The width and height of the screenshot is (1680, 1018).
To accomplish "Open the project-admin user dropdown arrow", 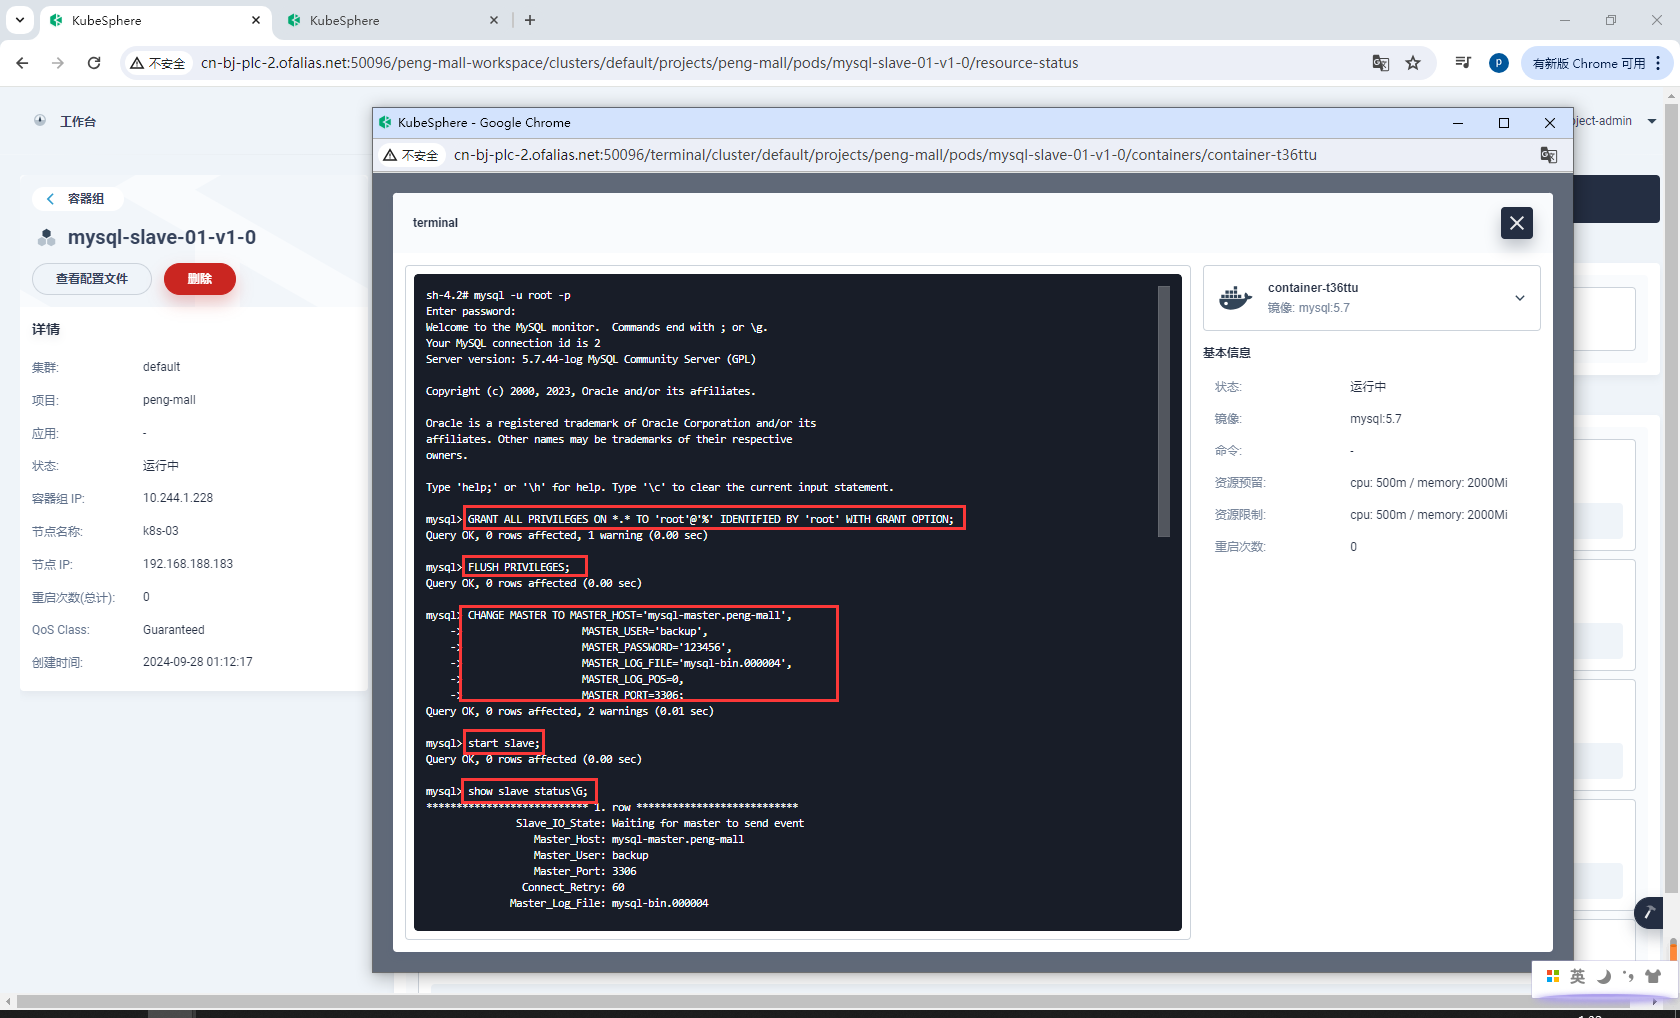I will point(1651,121).
